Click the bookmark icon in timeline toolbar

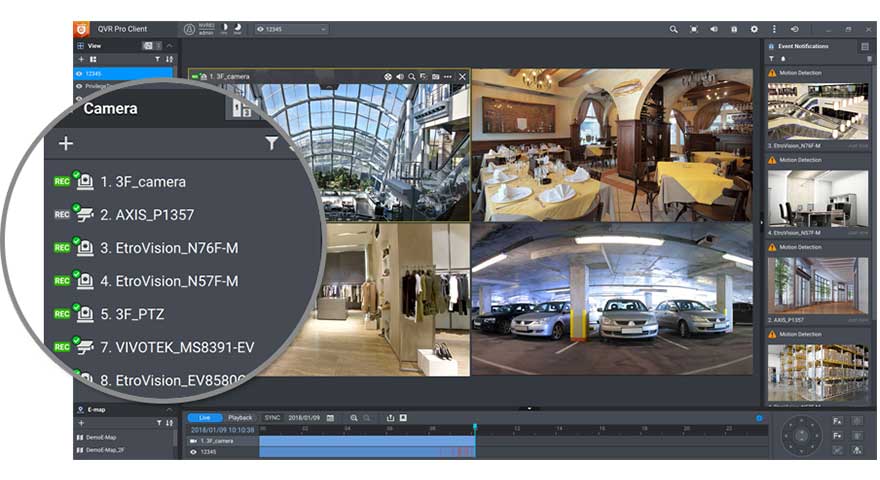403,418
